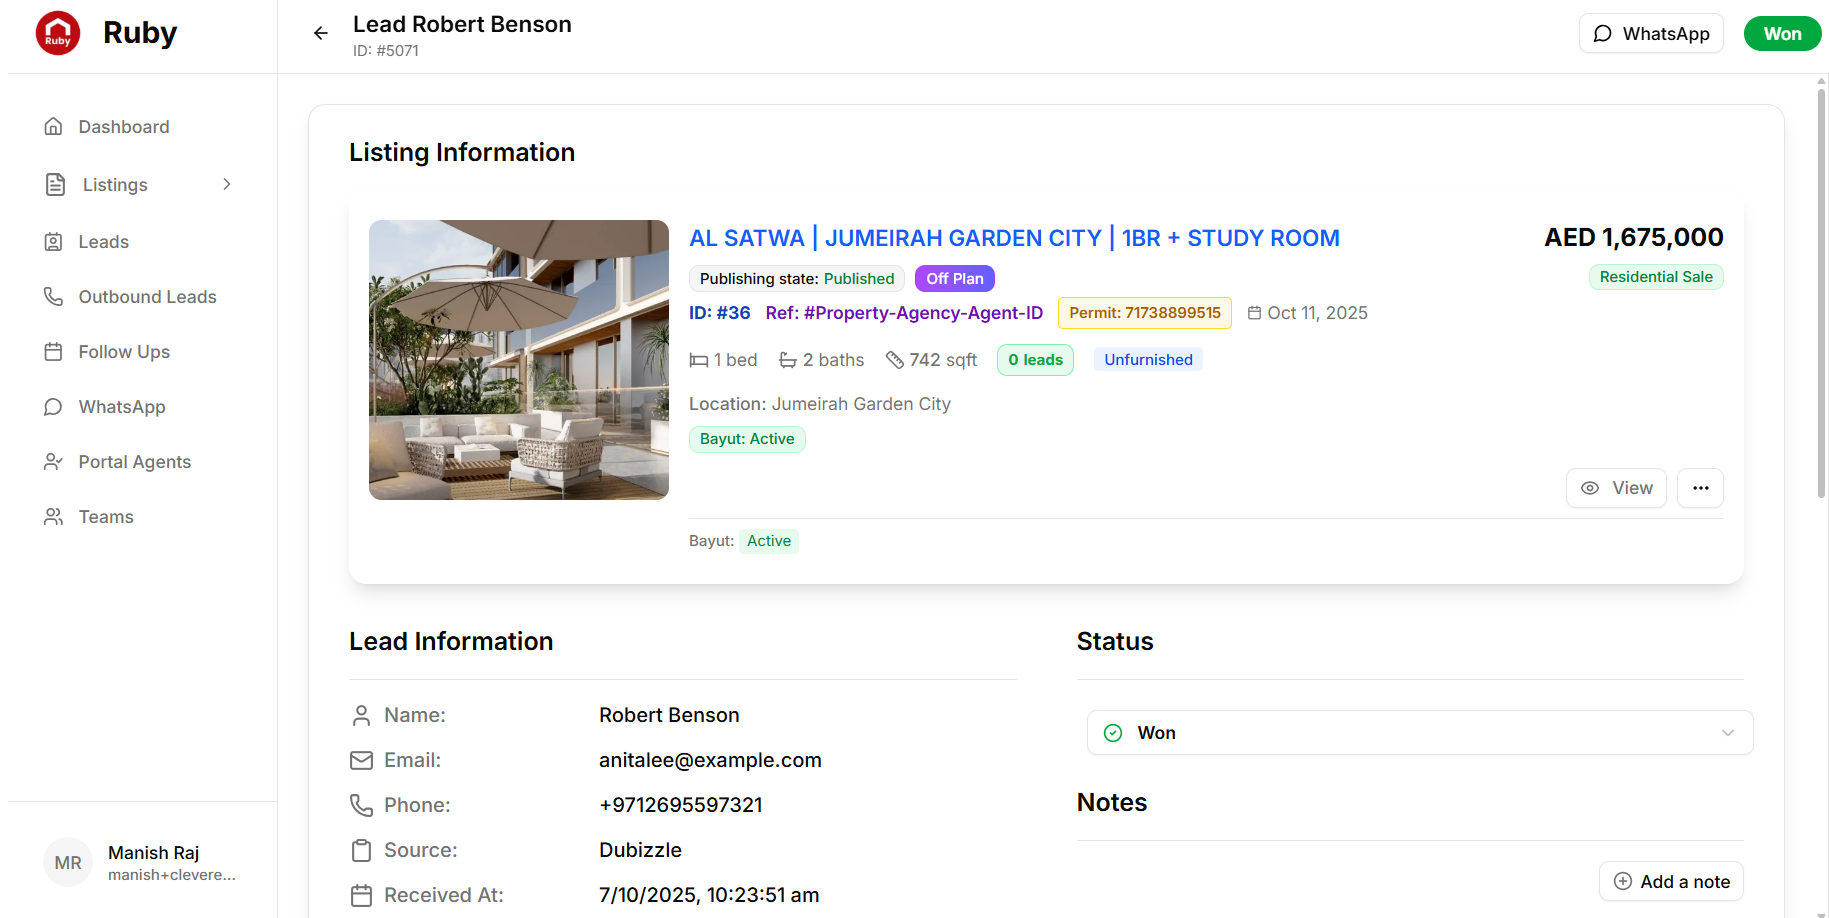Expand the Listings submenu chevron

(227, 184)
